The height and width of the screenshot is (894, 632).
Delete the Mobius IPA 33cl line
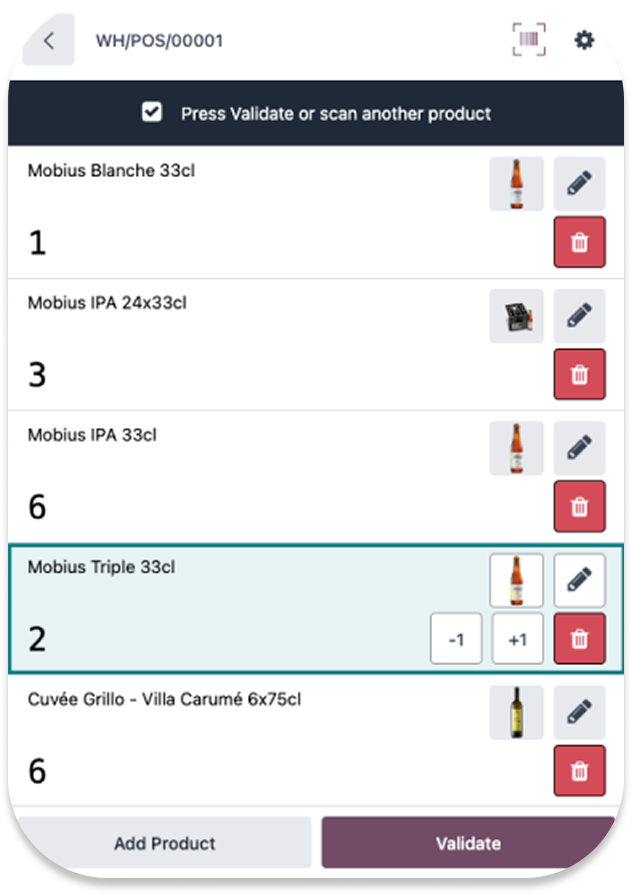(x=579, y=506)
